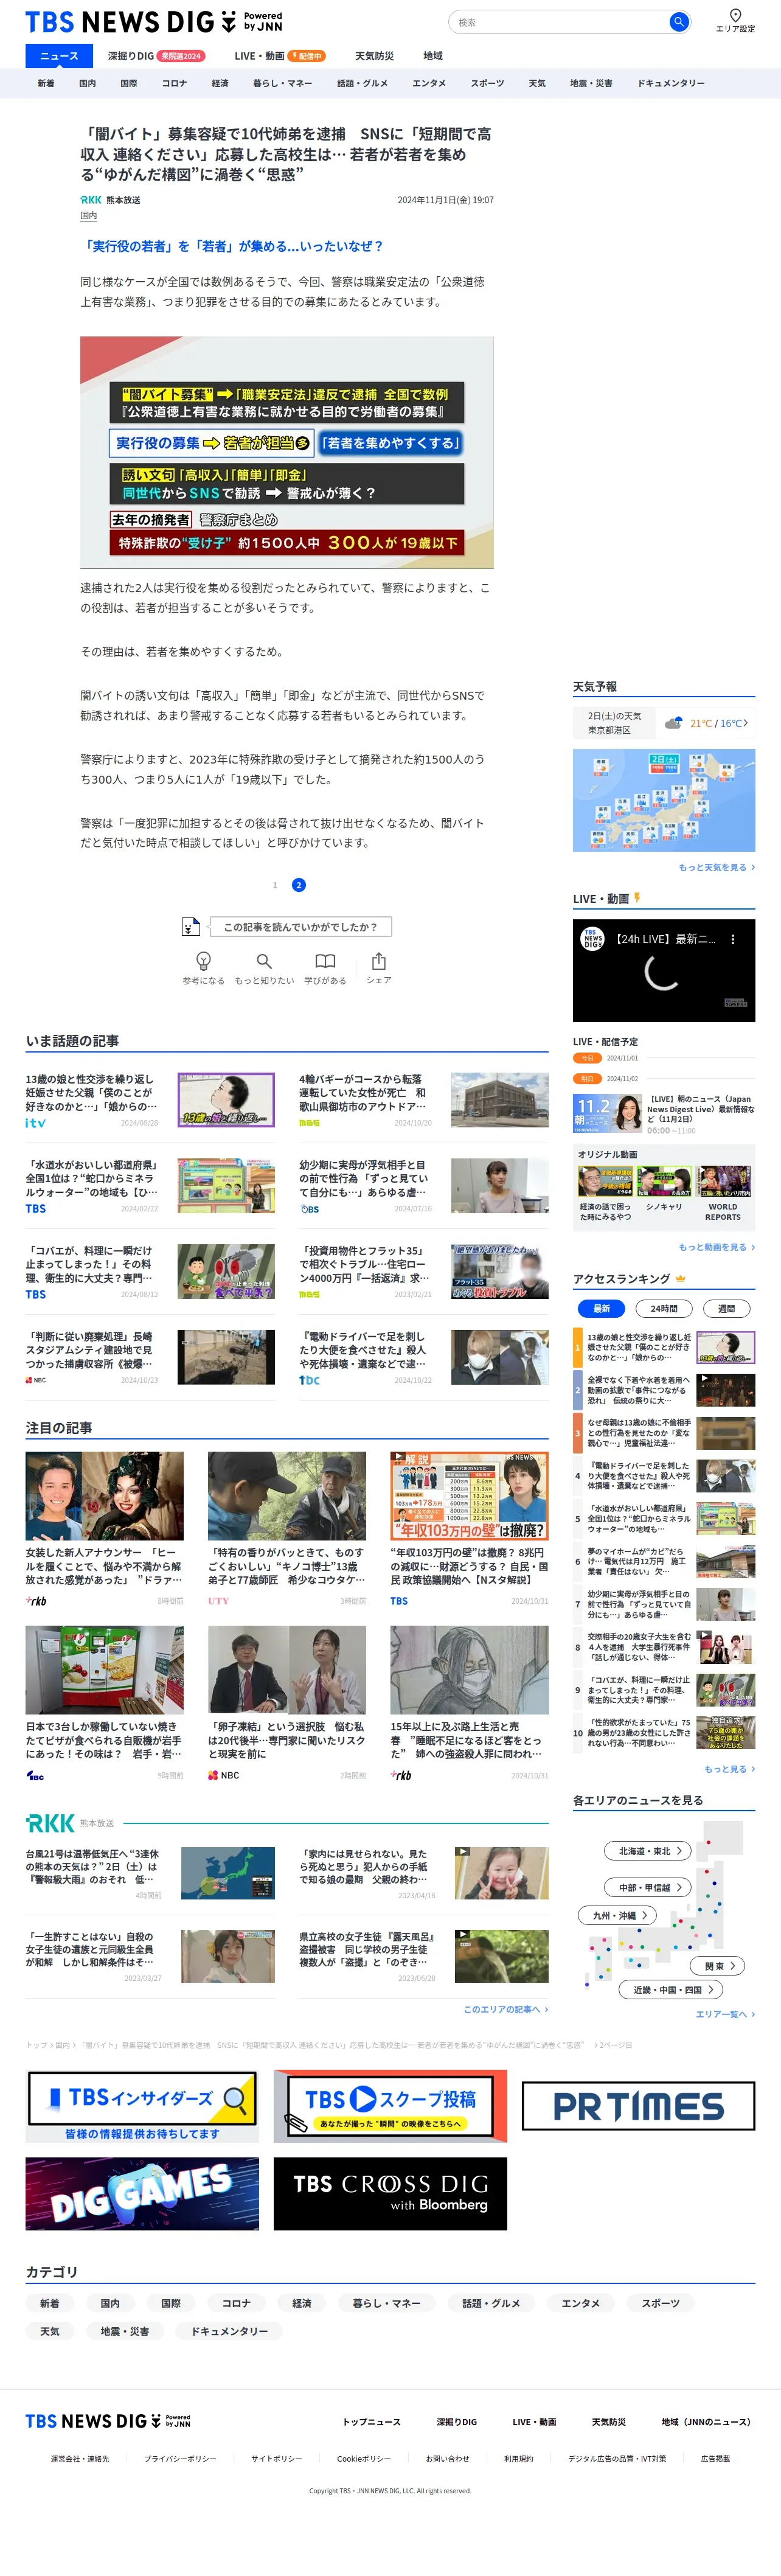Open the シノキャリ video thumbnail
This screenshot has height=2576, width=781.
pos(665,1182)
